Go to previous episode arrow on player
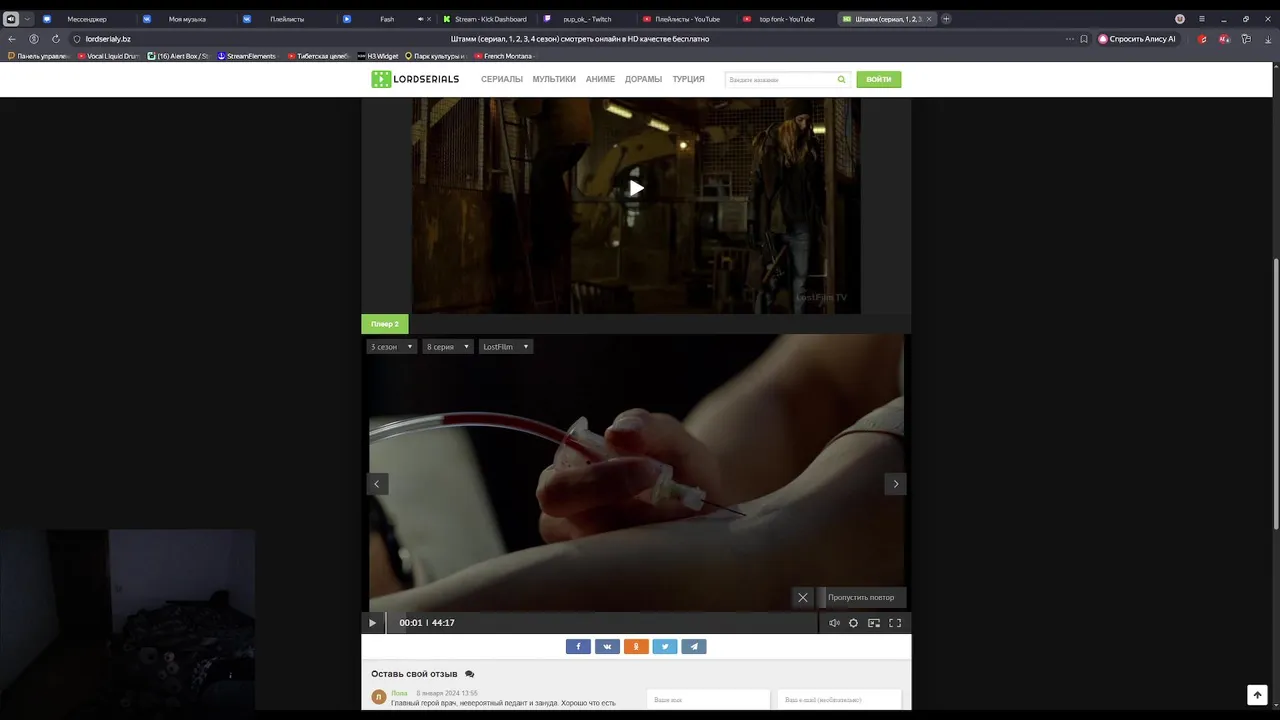1280x720 pixels. tap(377, 484)
